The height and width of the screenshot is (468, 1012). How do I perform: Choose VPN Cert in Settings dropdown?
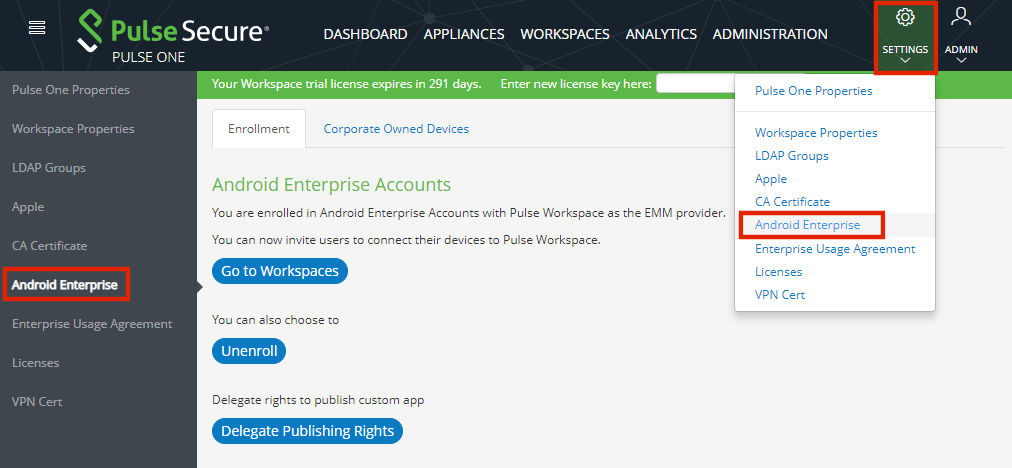(x=780, y=295)
